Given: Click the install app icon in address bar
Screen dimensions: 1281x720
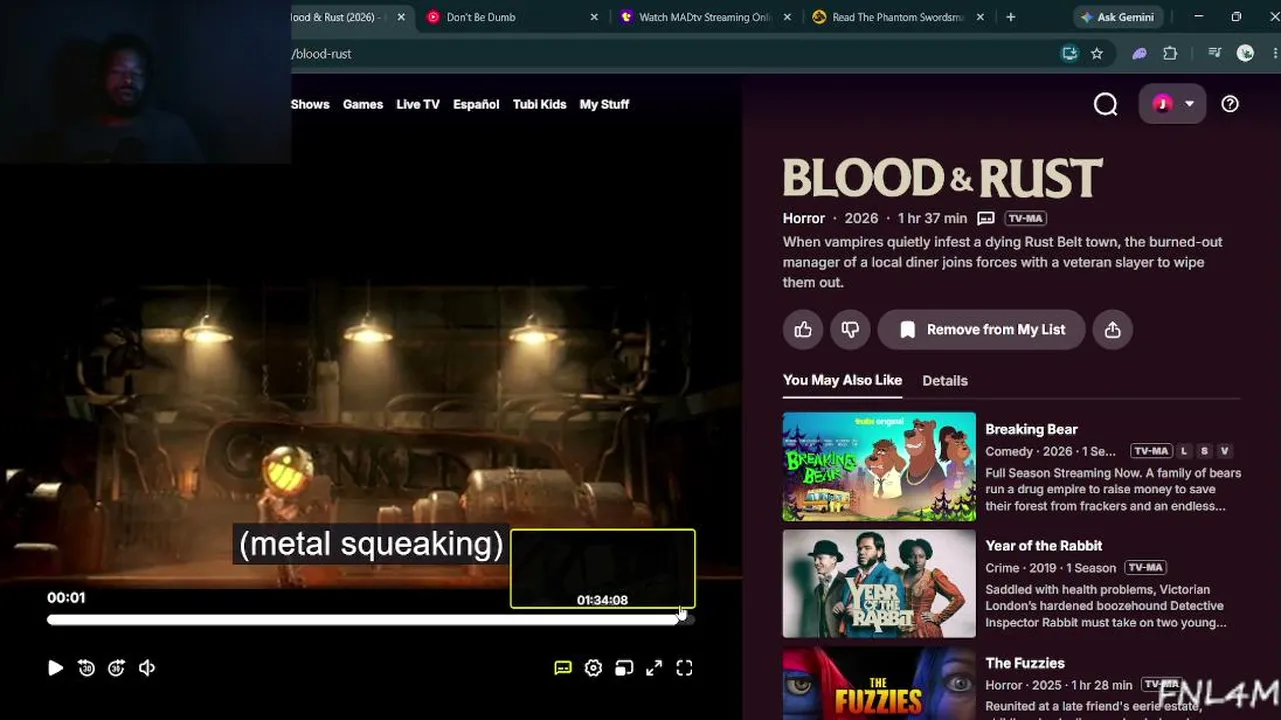Looking at the screenshot, I should pos(1070,54).
